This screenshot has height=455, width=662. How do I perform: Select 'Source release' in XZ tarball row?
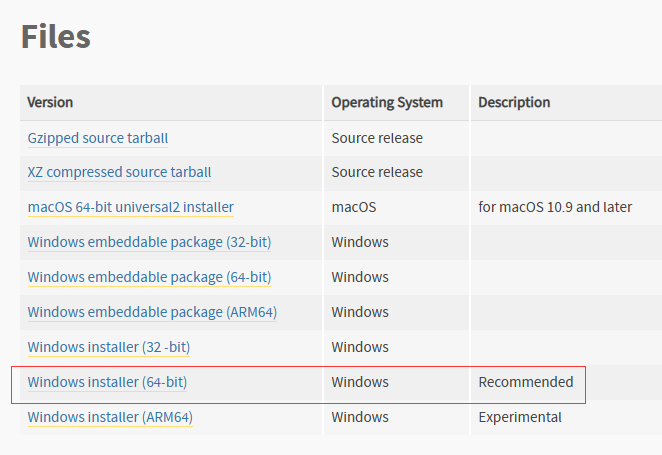(x=377, y=172)
